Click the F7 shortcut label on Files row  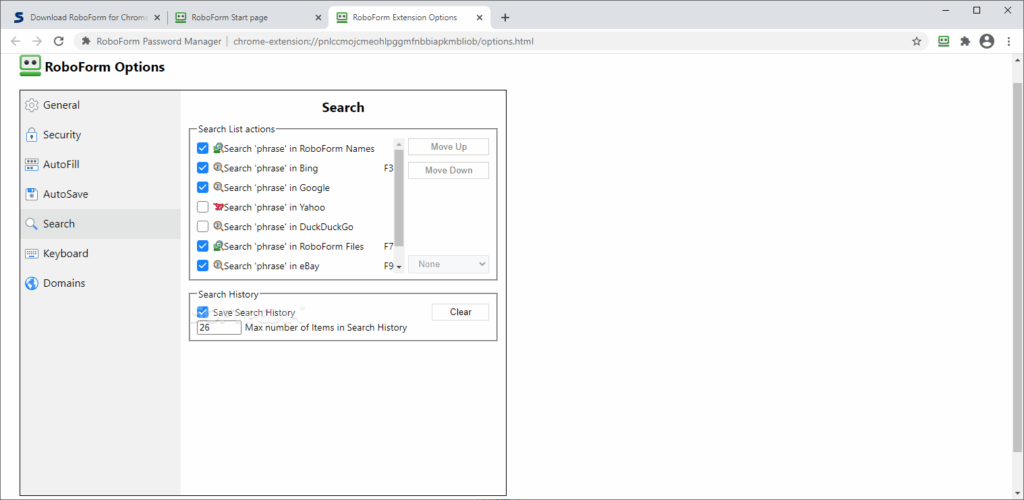coord(389,246)
